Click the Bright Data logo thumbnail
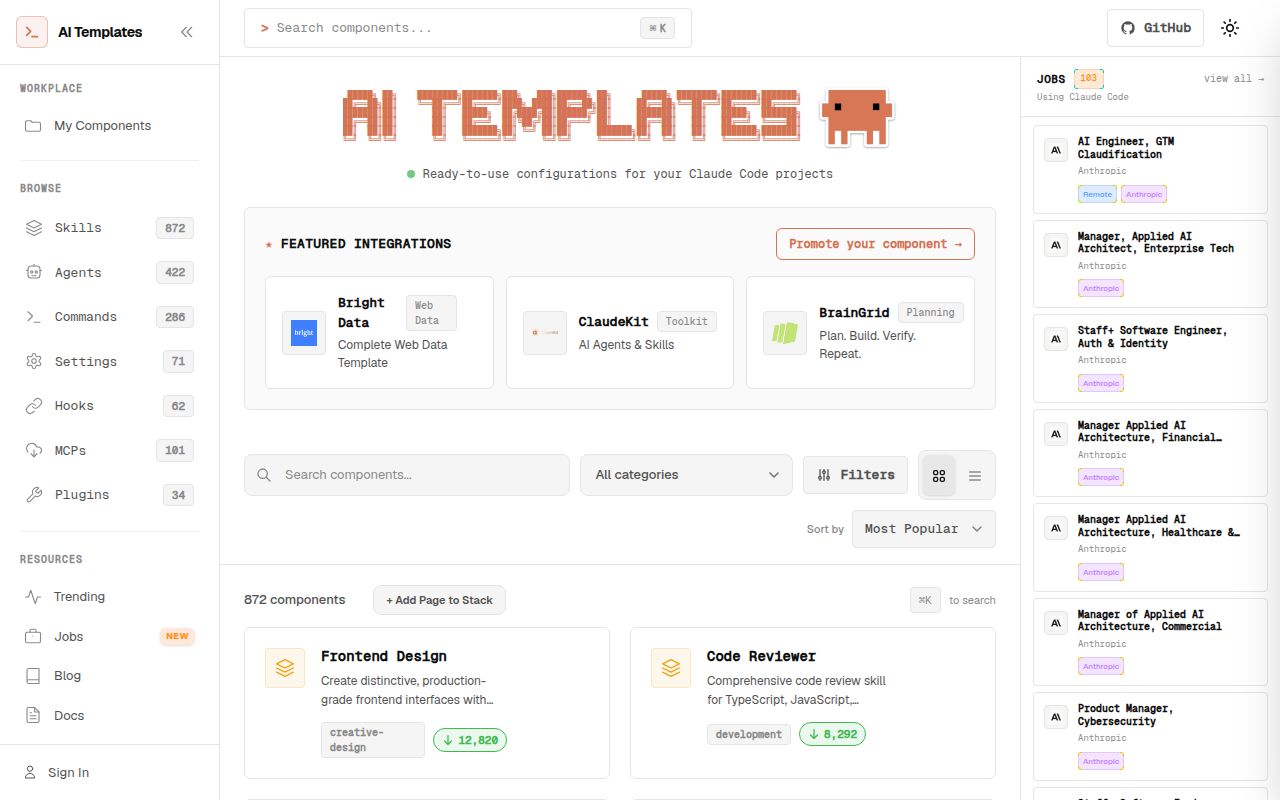Screen dimensions: 1280x800 (x=304, y=333)
